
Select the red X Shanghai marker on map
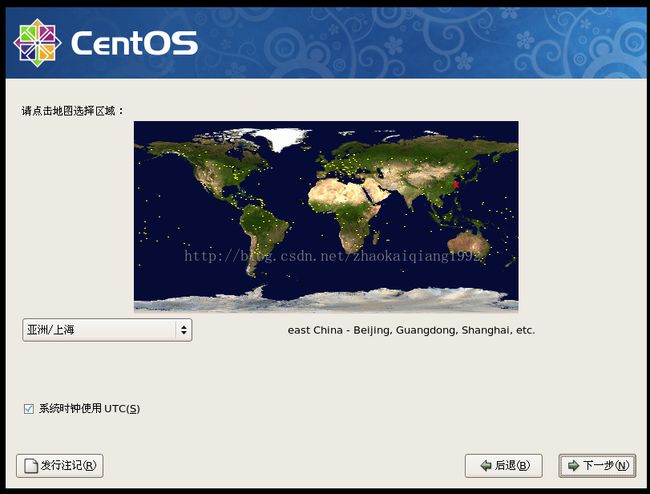coord(456,184)
